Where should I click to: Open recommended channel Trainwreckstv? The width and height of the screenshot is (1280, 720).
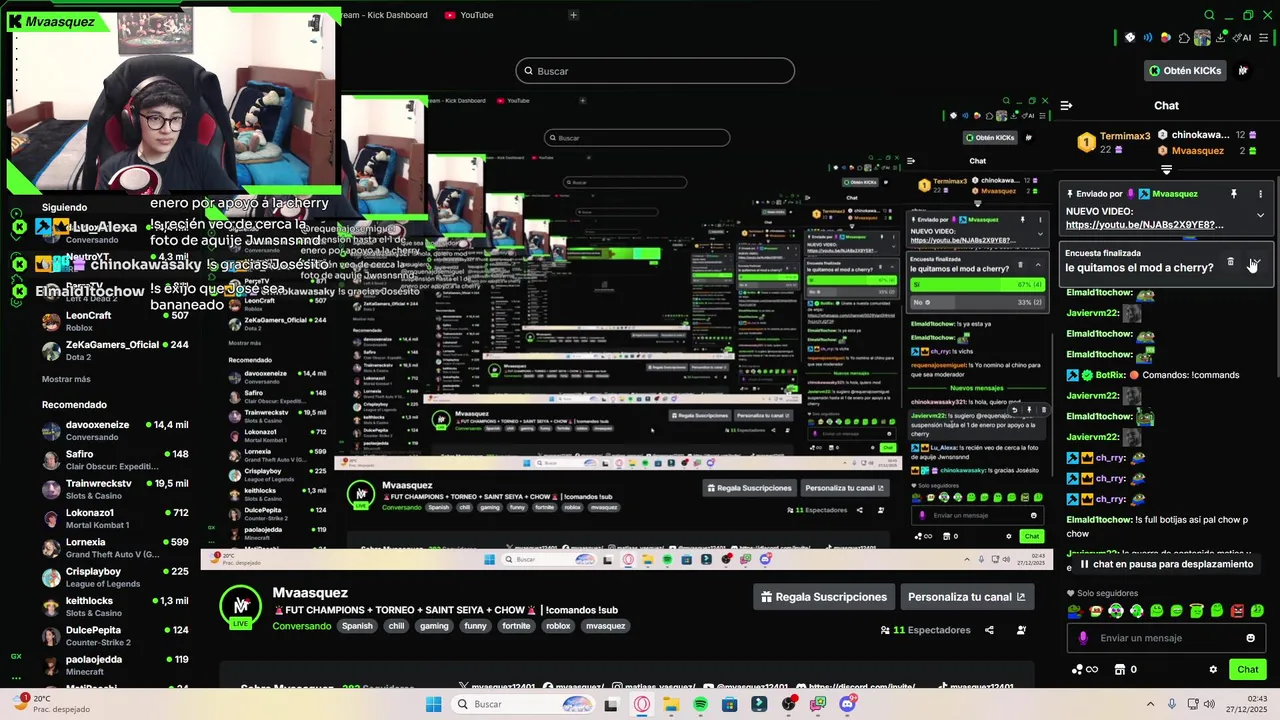click(x=115, y=489)
